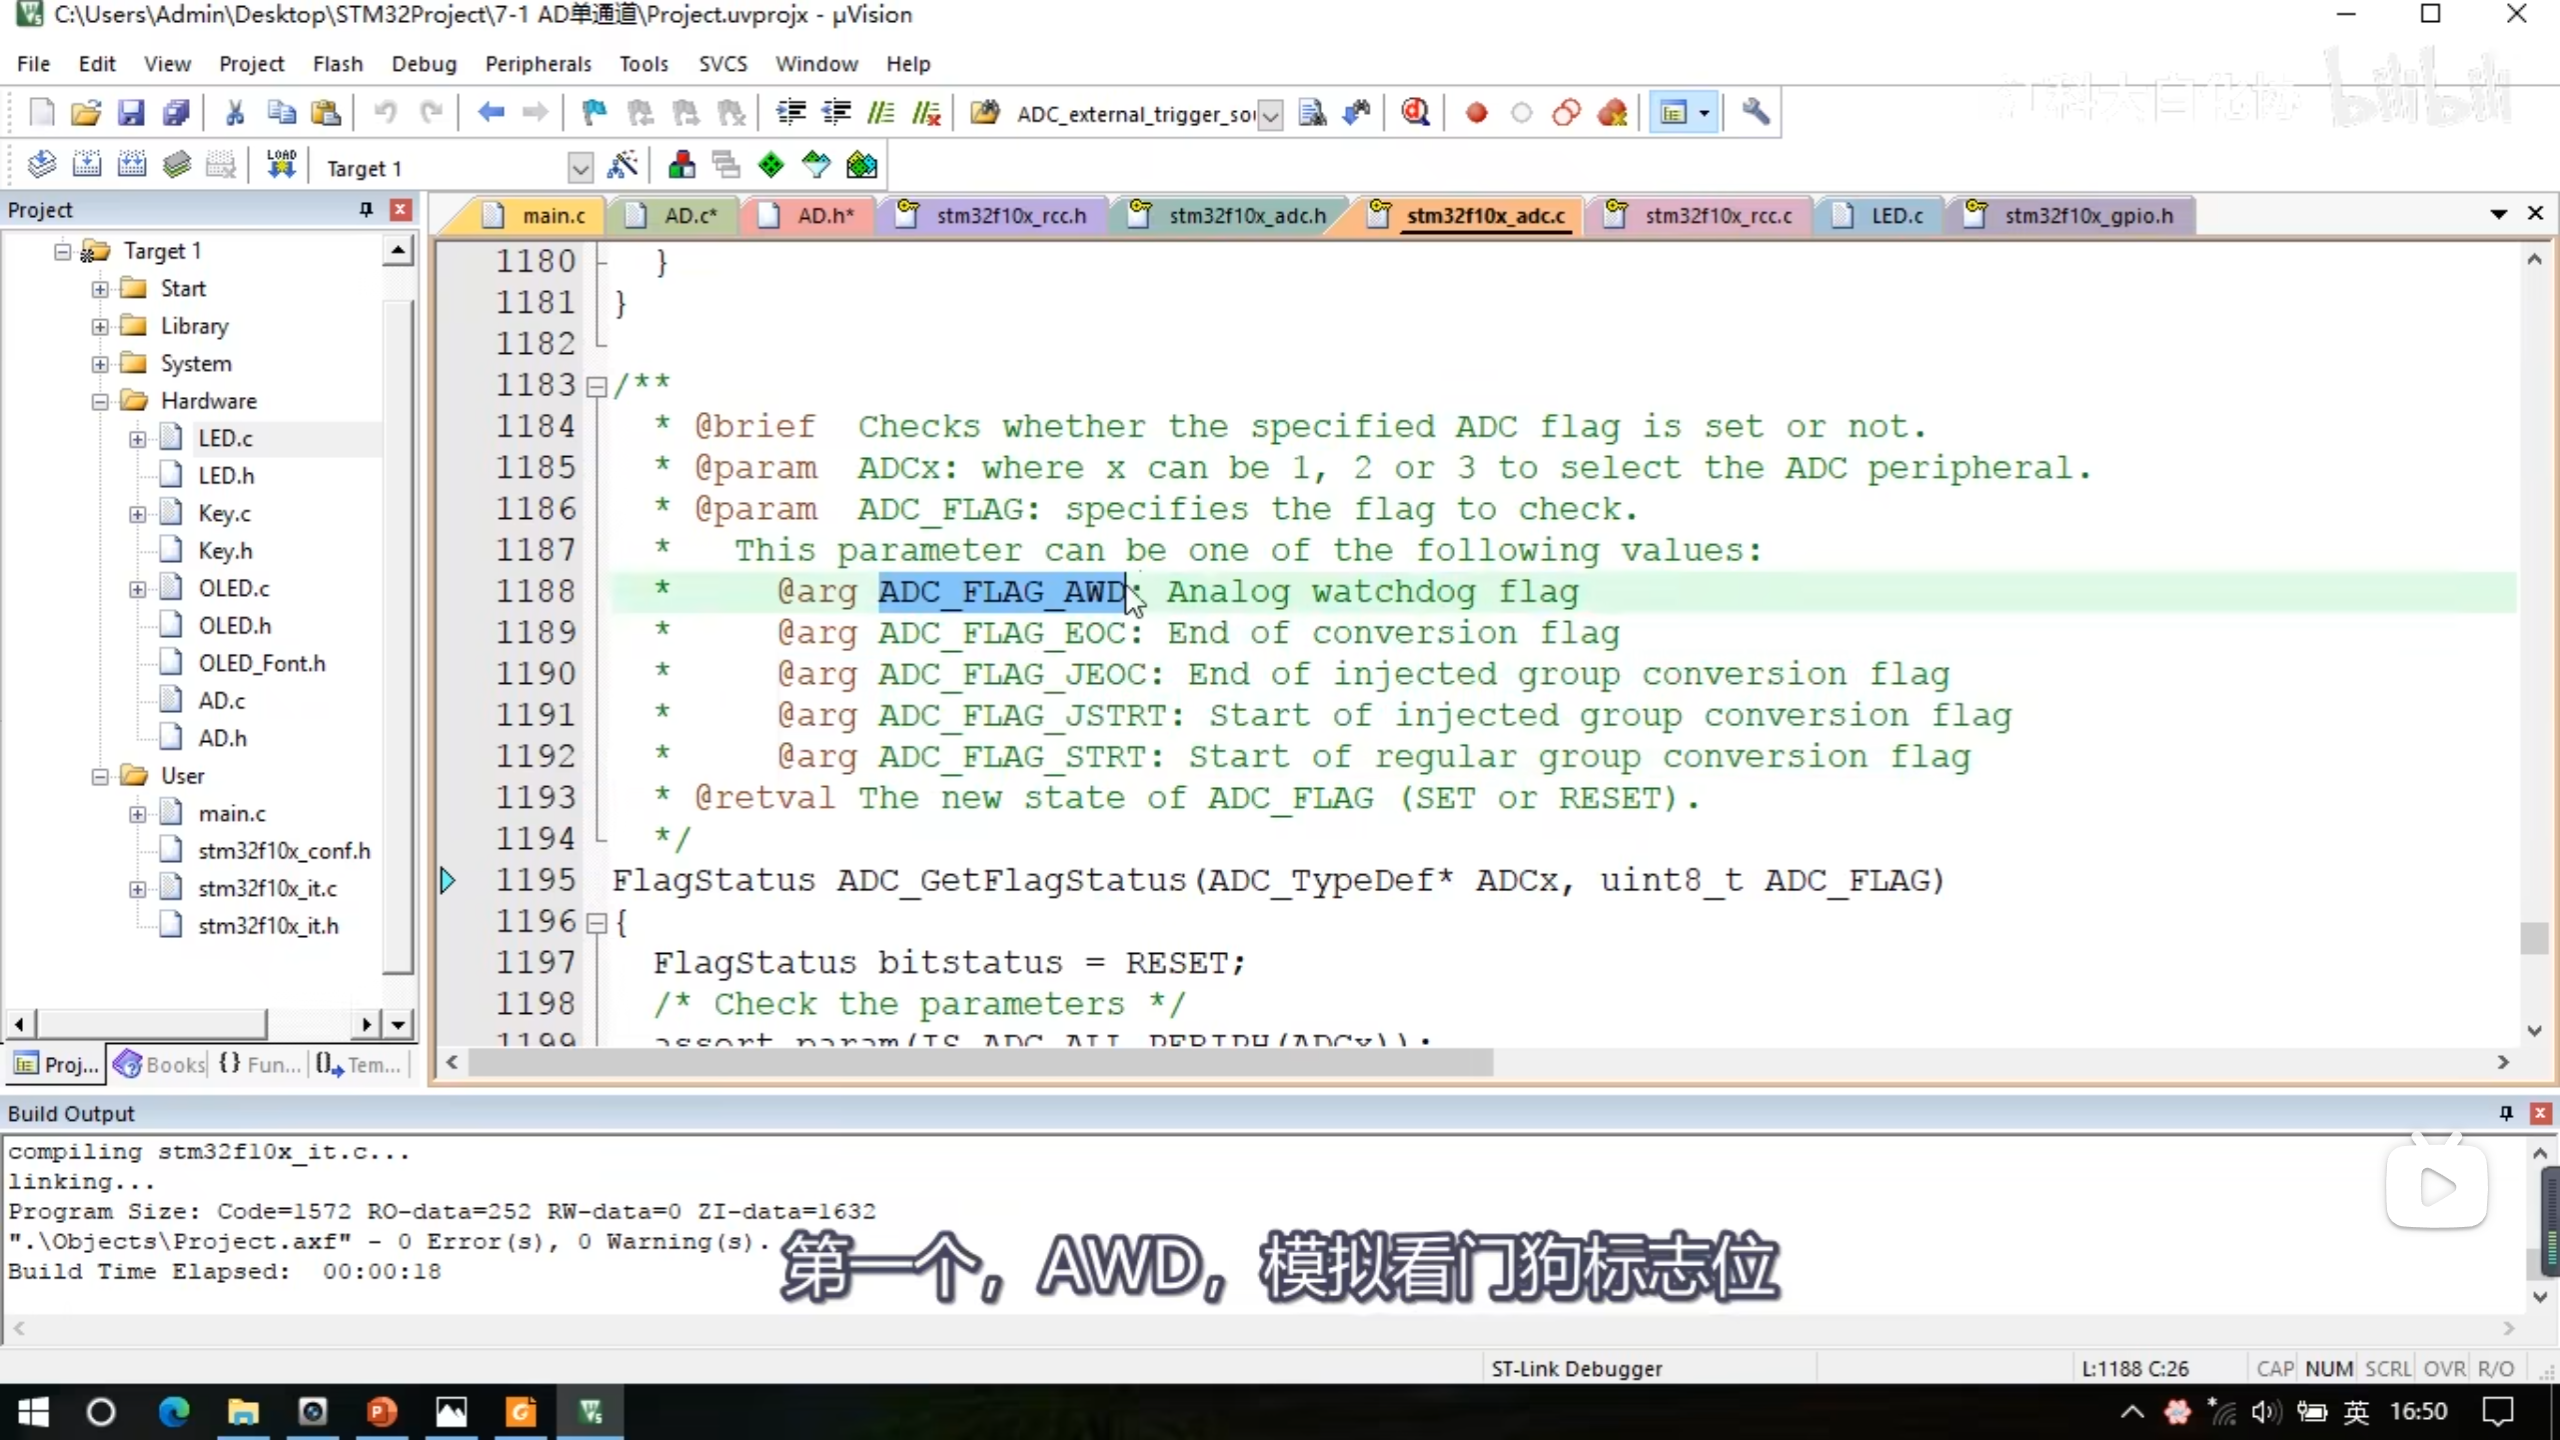Click the Build target icon
The width and height of the screenshot is (2560, 1440).
pyautogui.click(x=87, y=165)
